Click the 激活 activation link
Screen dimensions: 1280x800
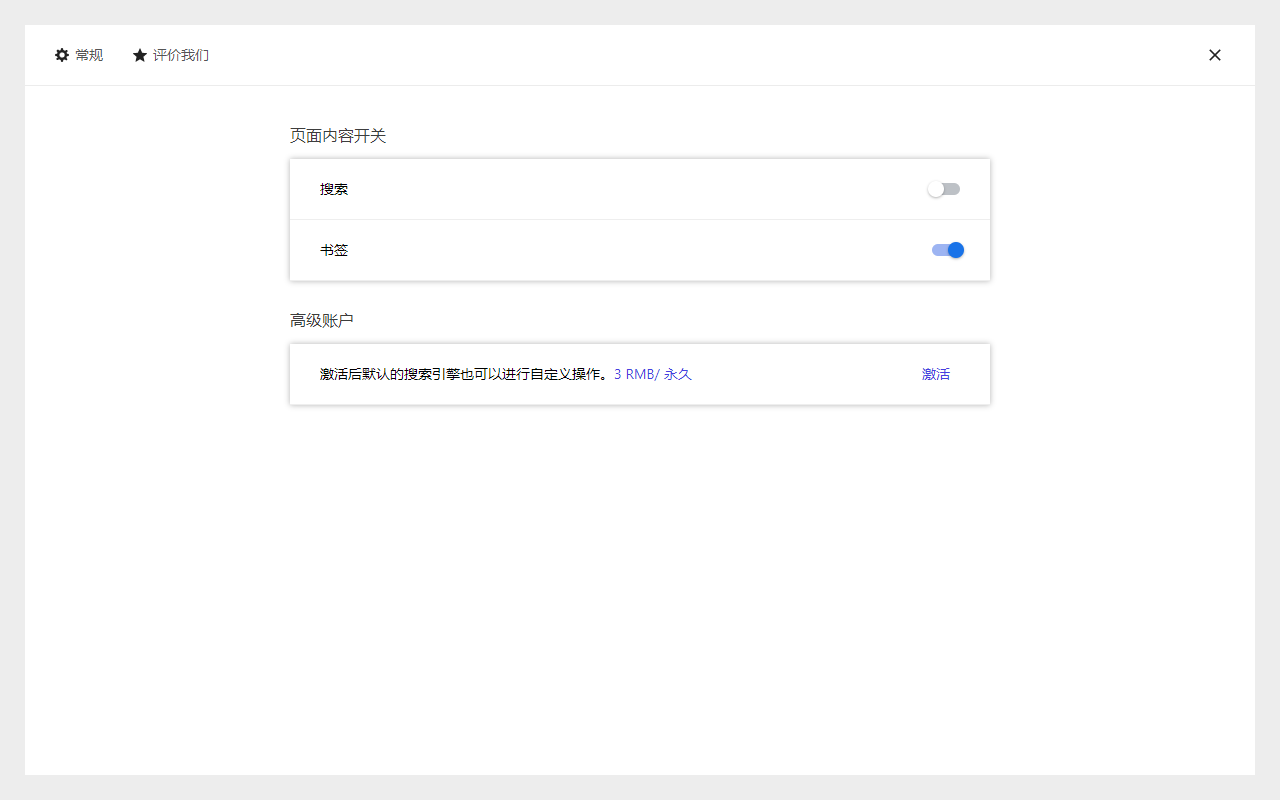click(x=935, y=374)
